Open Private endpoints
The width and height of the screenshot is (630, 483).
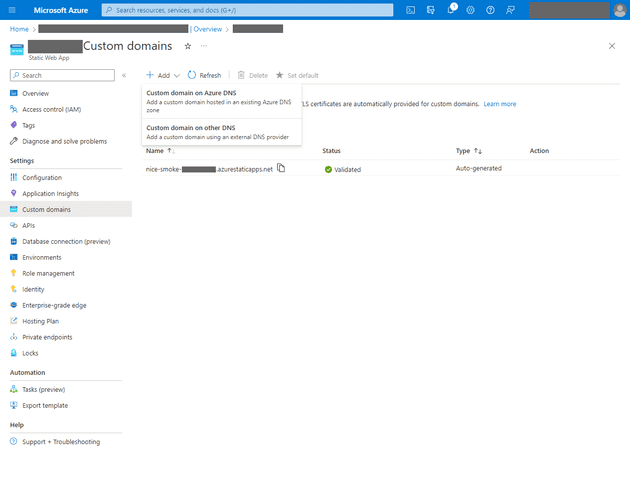pos(47,337)
